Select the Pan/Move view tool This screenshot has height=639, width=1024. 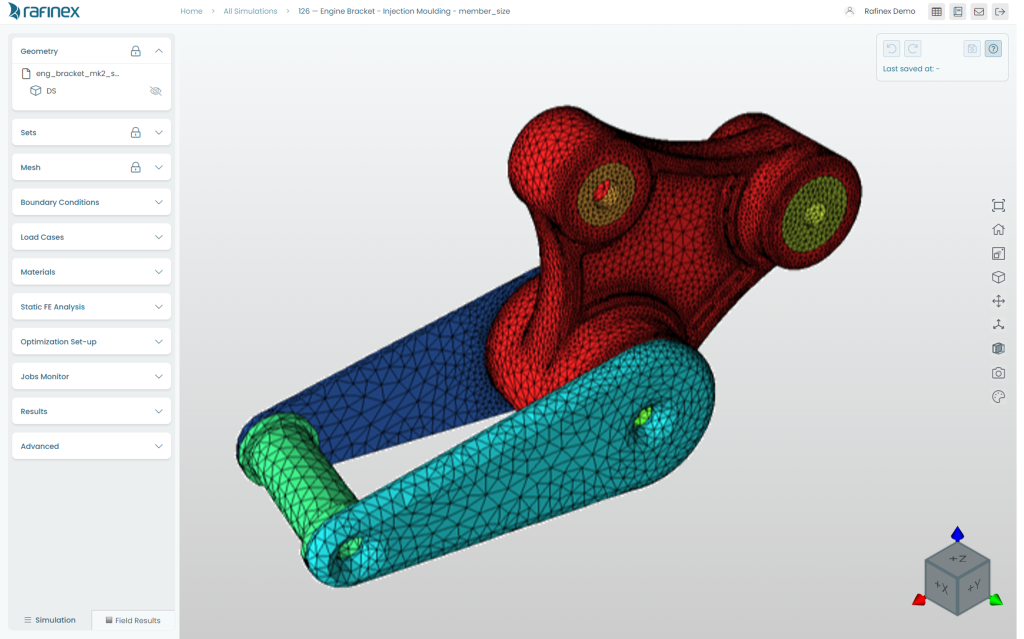[x=997, y=300]
